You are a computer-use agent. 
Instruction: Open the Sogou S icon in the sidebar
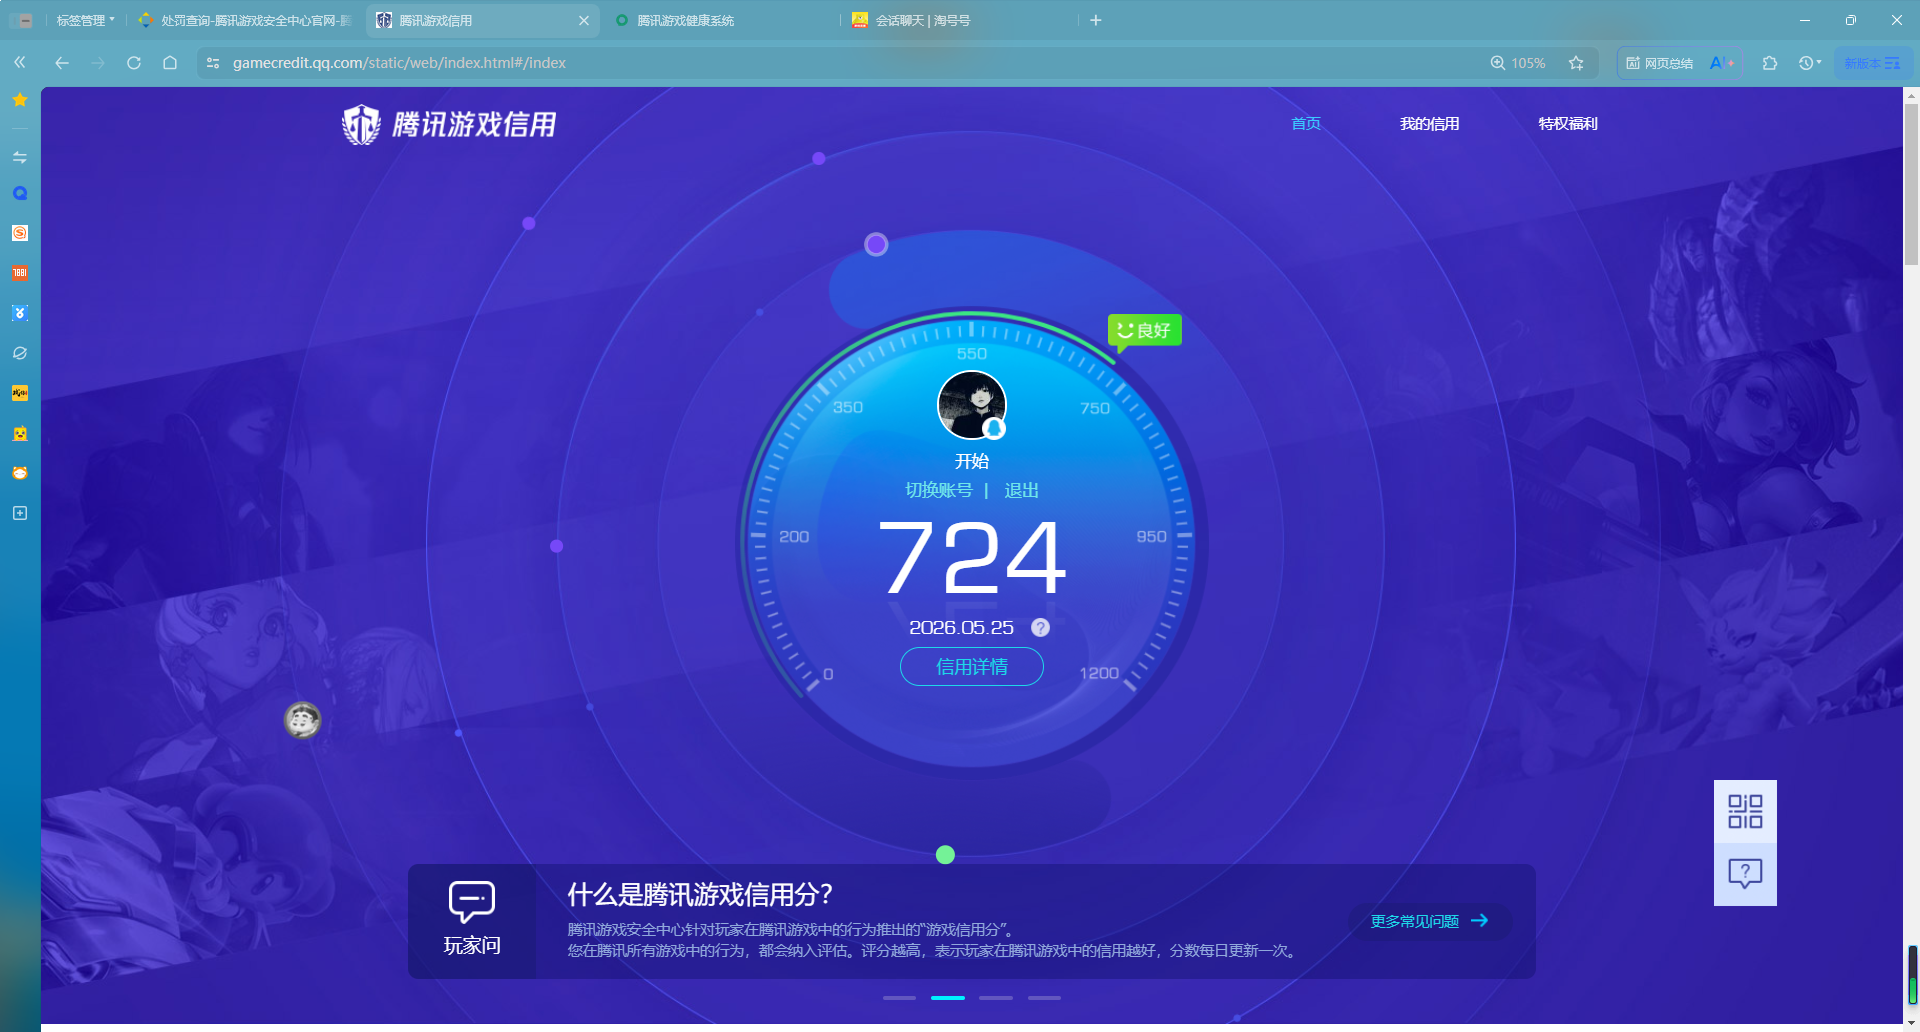pos(20,233)
